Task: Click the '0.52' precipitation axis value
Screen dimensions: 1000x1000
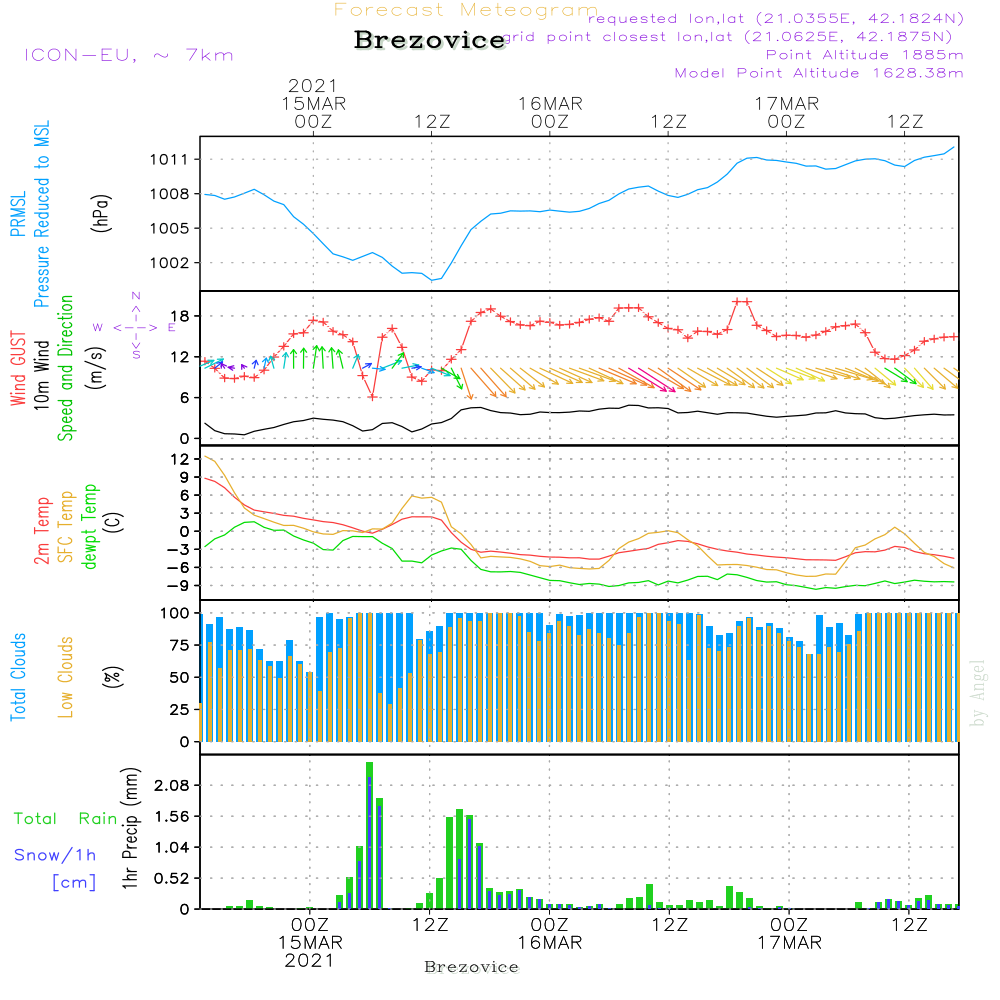Action: [x=172, y=878]
